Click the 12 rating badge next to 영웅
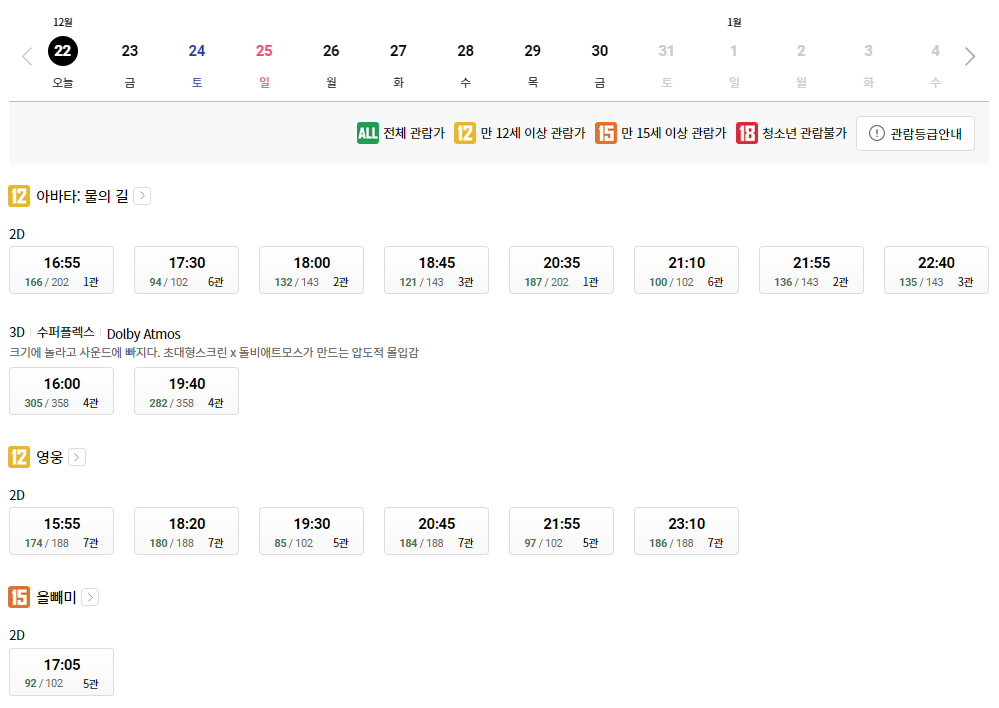The height and width of the screenshot is (708, 999). [x=18, y=456]
